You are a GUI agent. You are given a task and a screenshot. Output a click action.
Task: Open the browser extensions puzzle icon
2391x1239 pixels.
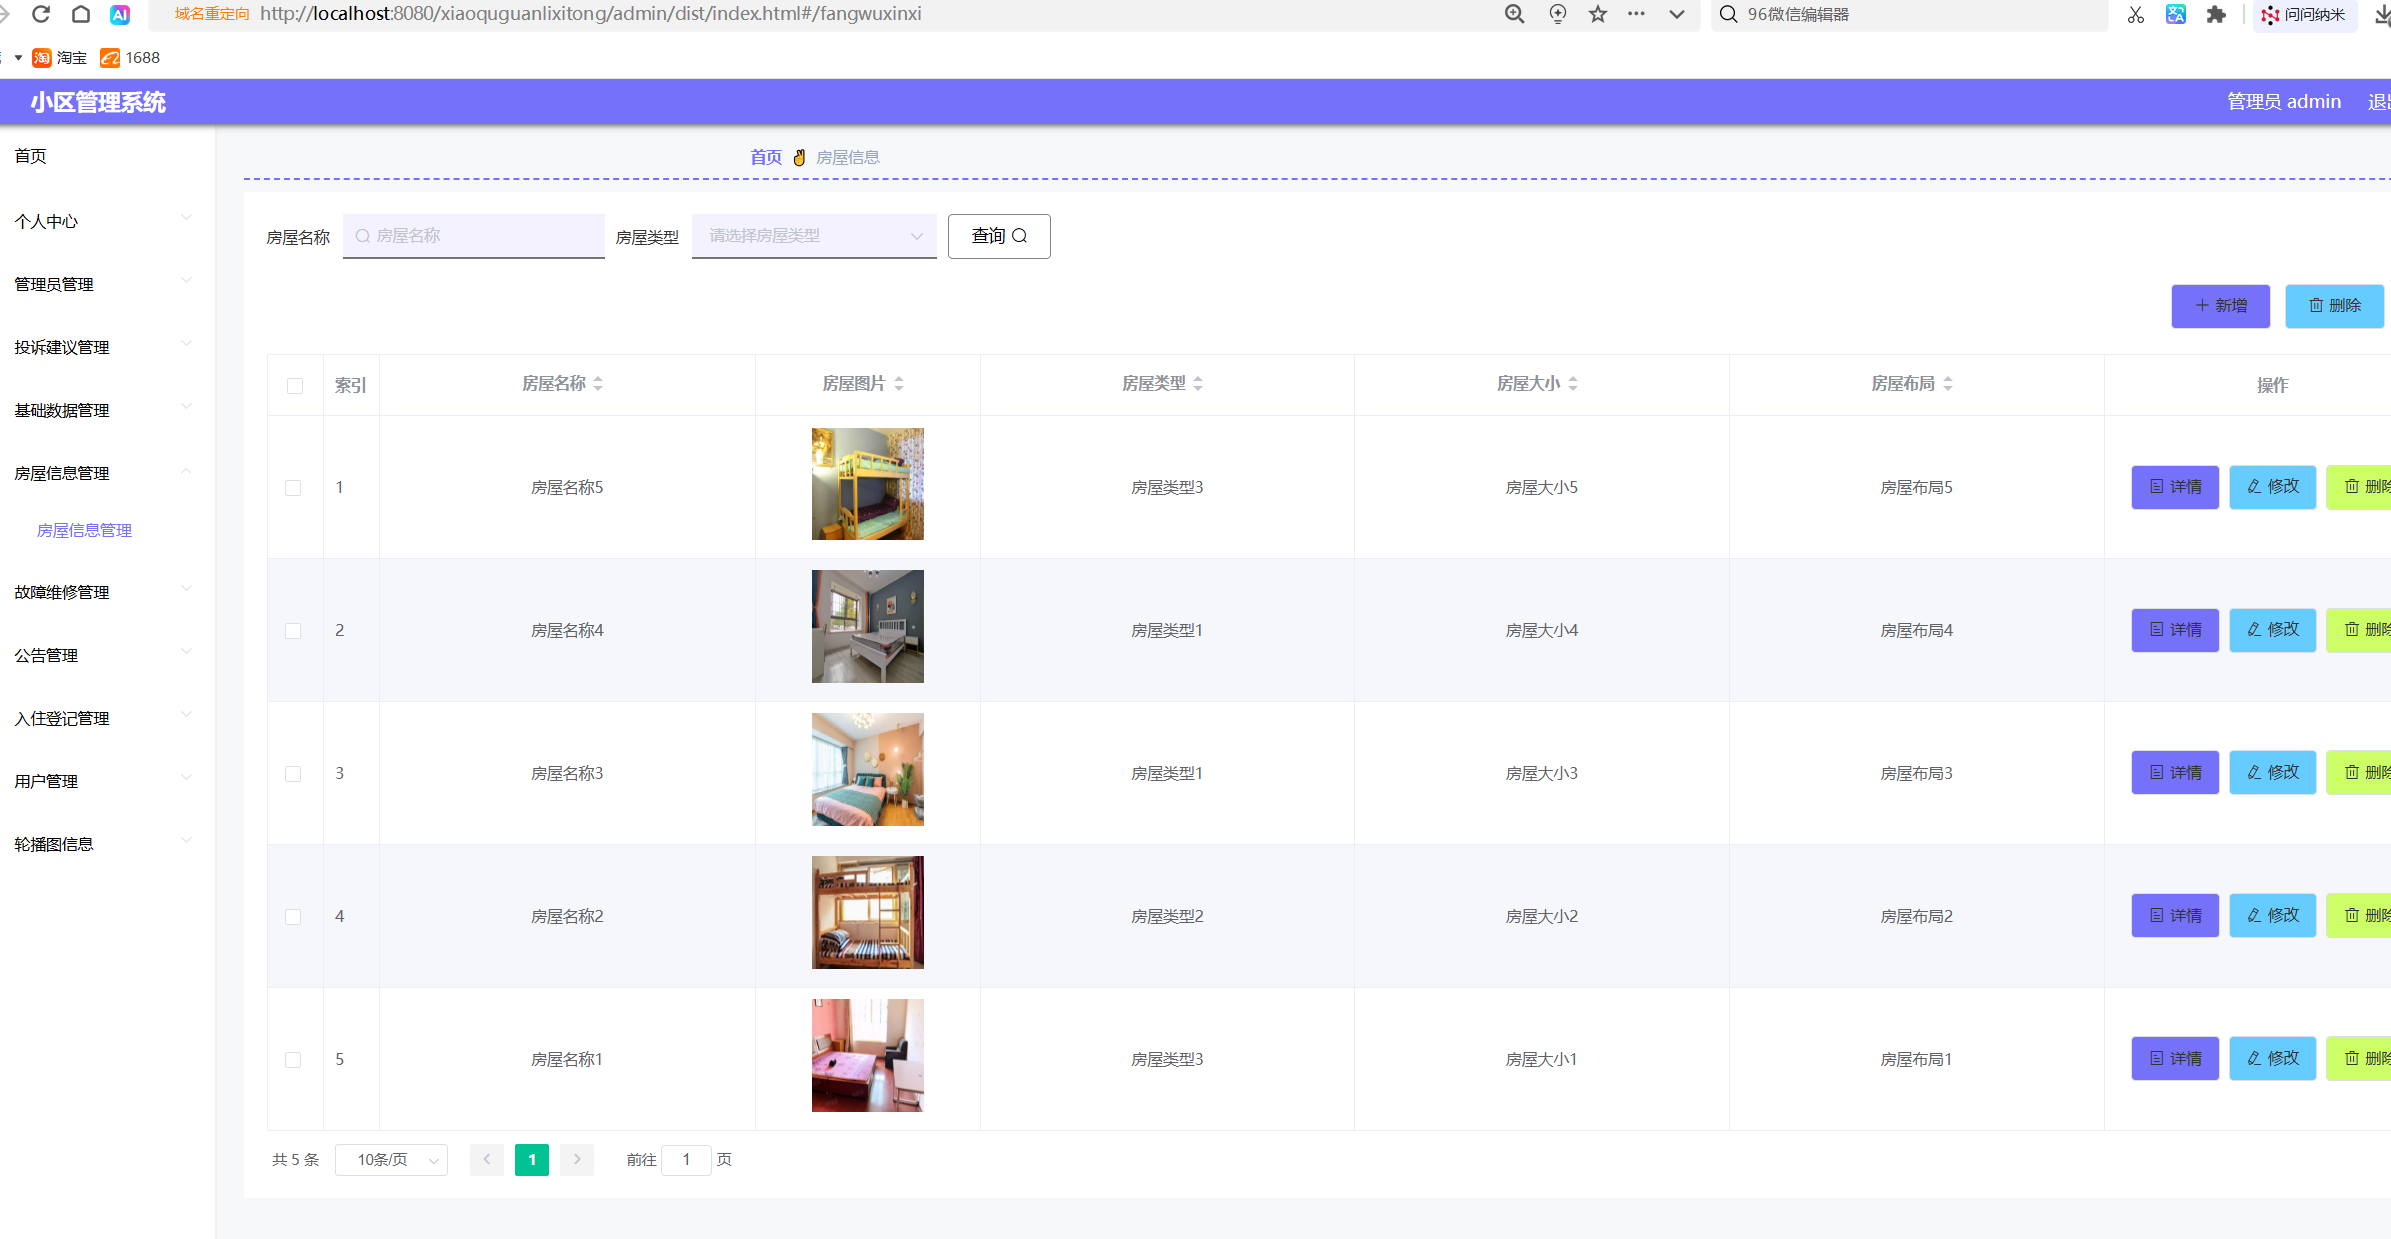[x=2216, y=14]
